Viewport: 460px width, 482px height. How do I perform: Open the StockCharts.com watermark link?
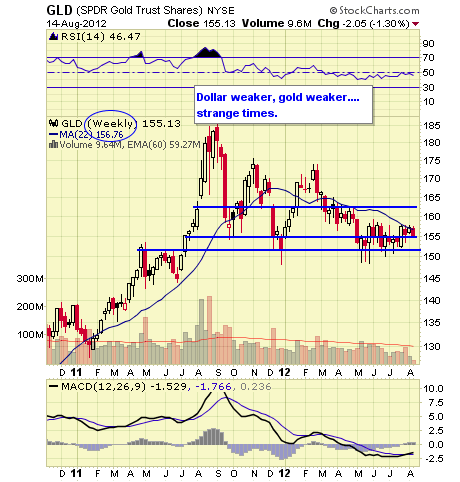coord(375,11)
